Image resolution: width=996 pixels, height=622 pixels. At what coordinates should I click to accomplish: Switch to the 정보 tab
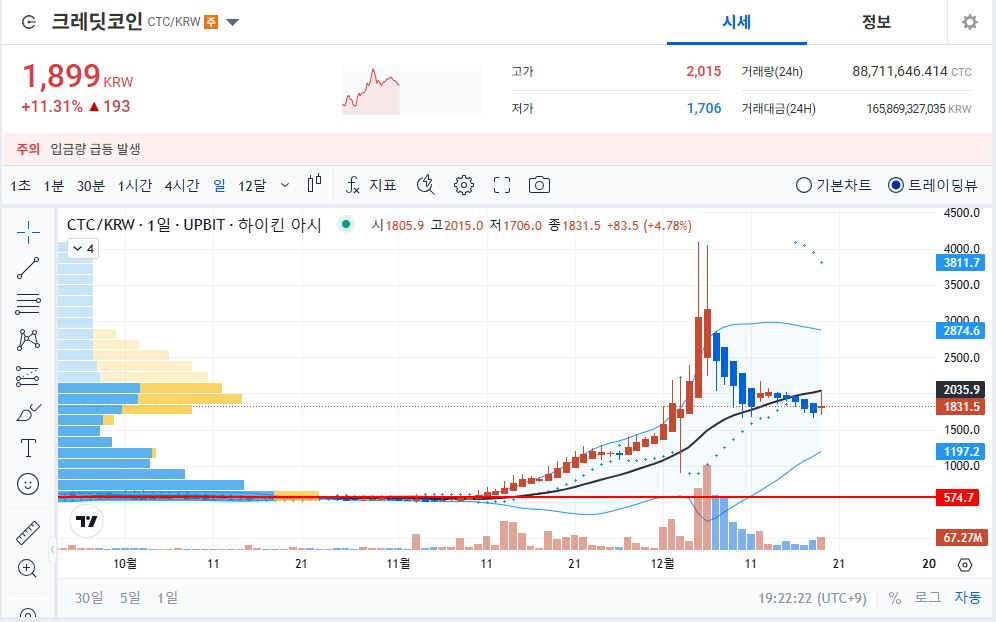[876, 22]
